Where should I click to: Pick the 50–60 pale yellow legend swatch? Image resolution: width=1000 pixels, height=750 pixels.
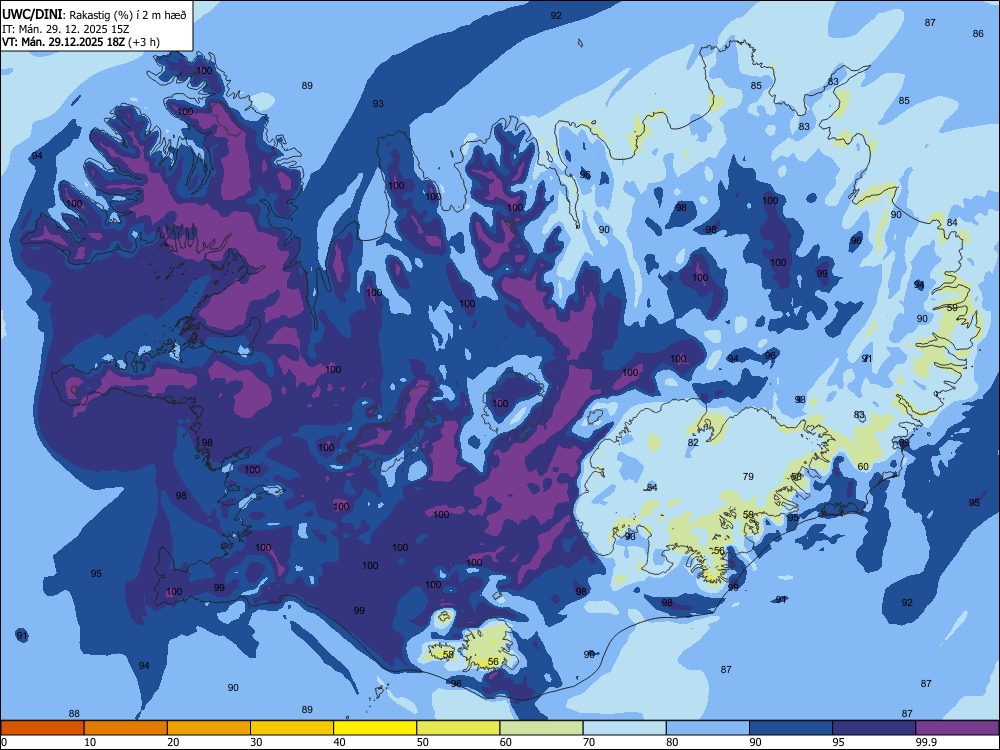pos(459,728)
